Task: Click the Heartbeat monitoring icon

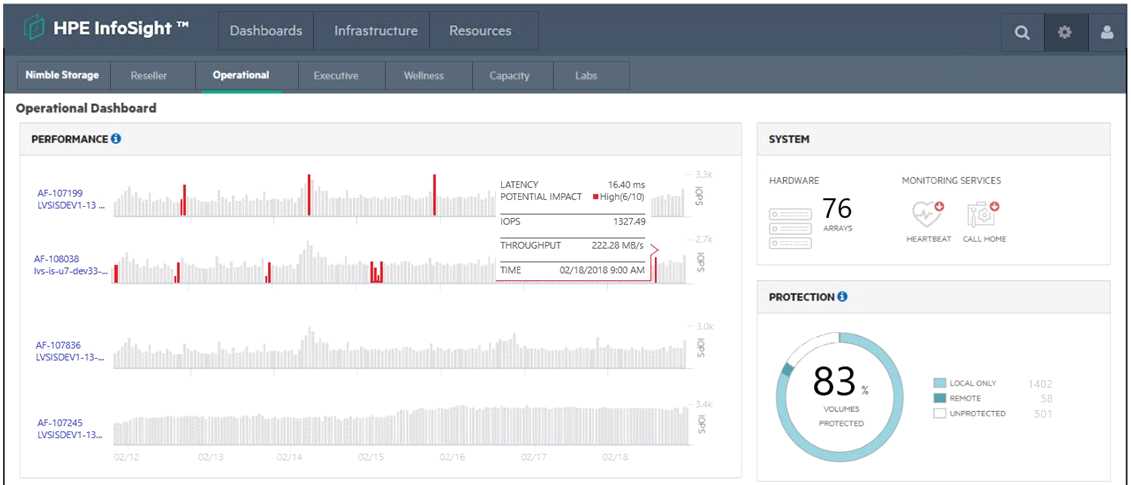Action: coord(926,216)
